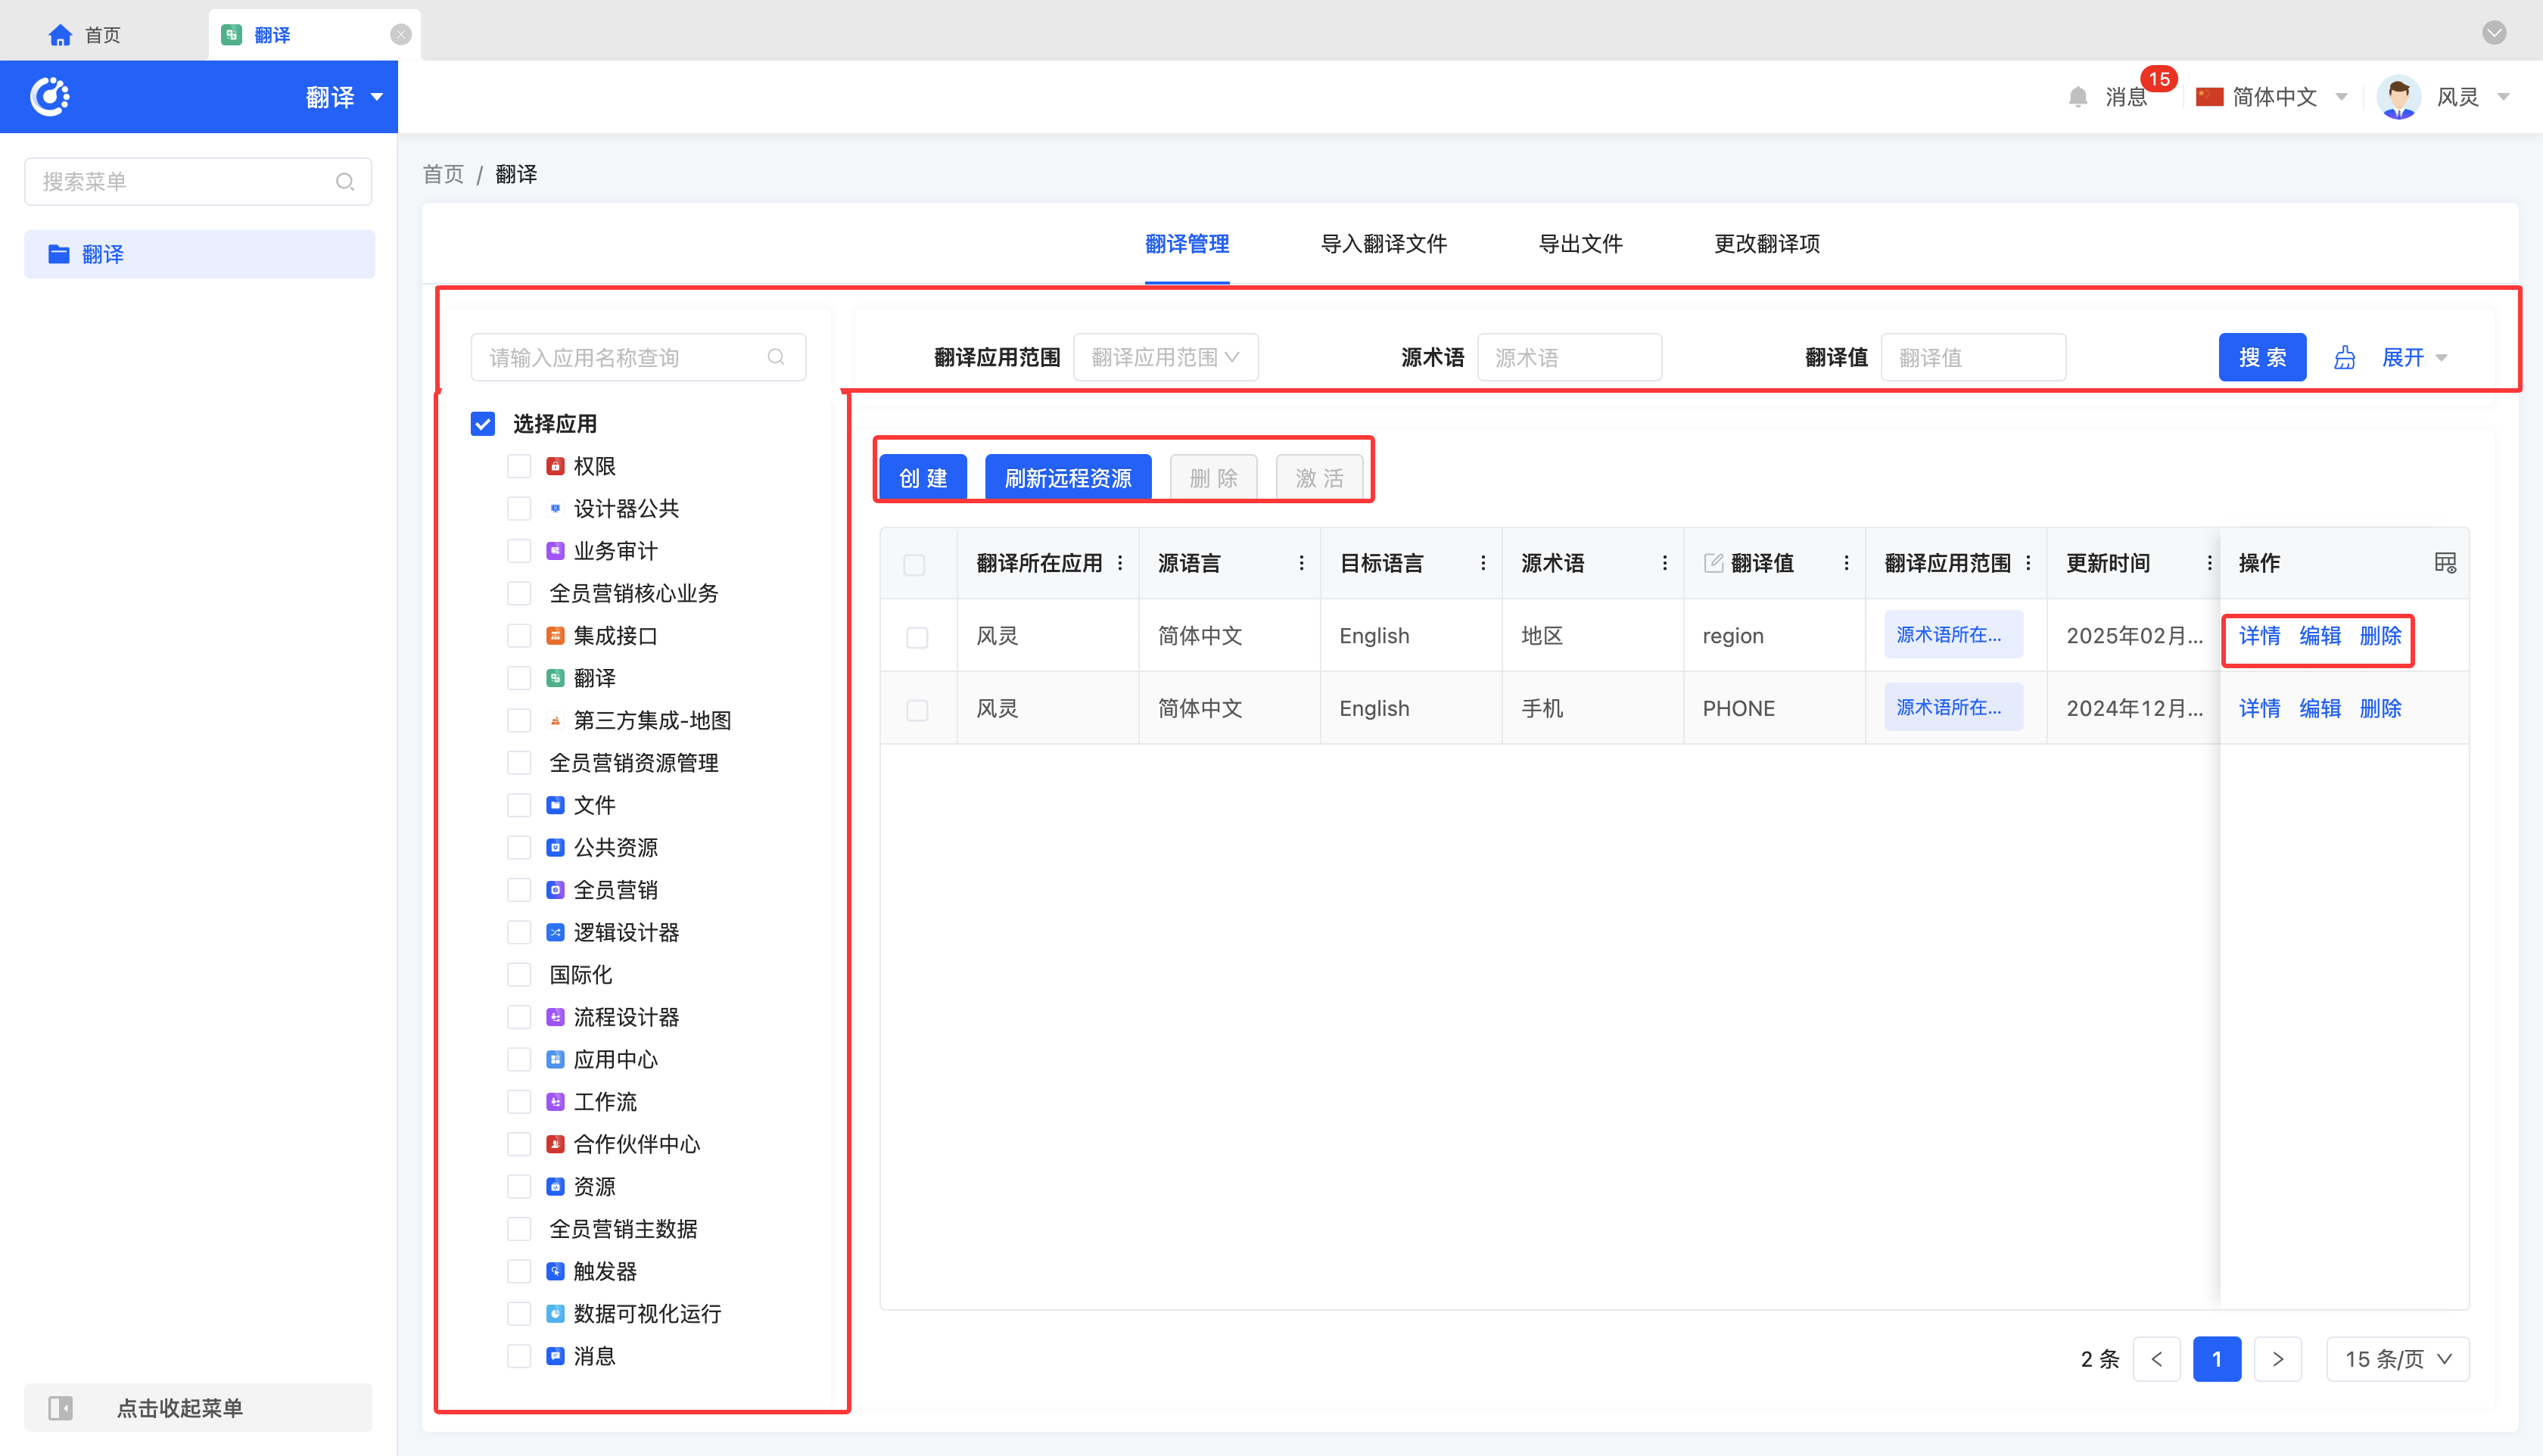This screenshot has width=2543, height=1456.
Task: Click the collapse menu panel icon
Action: click(x=60, y=1408)
